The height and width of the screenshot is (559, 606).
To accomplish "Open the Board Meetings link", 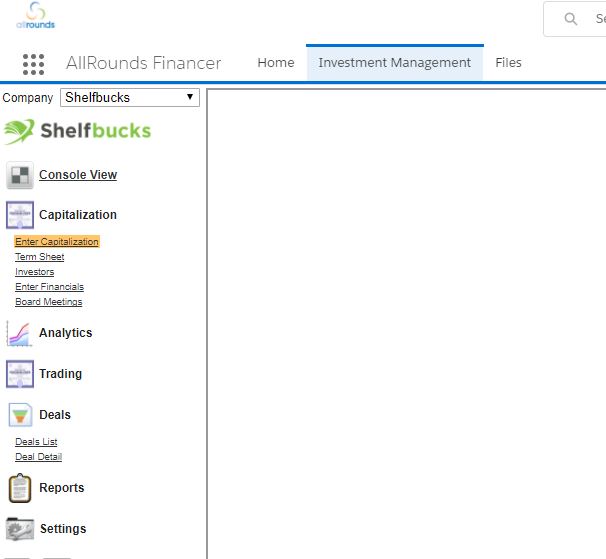I will [x=49, y=302].
